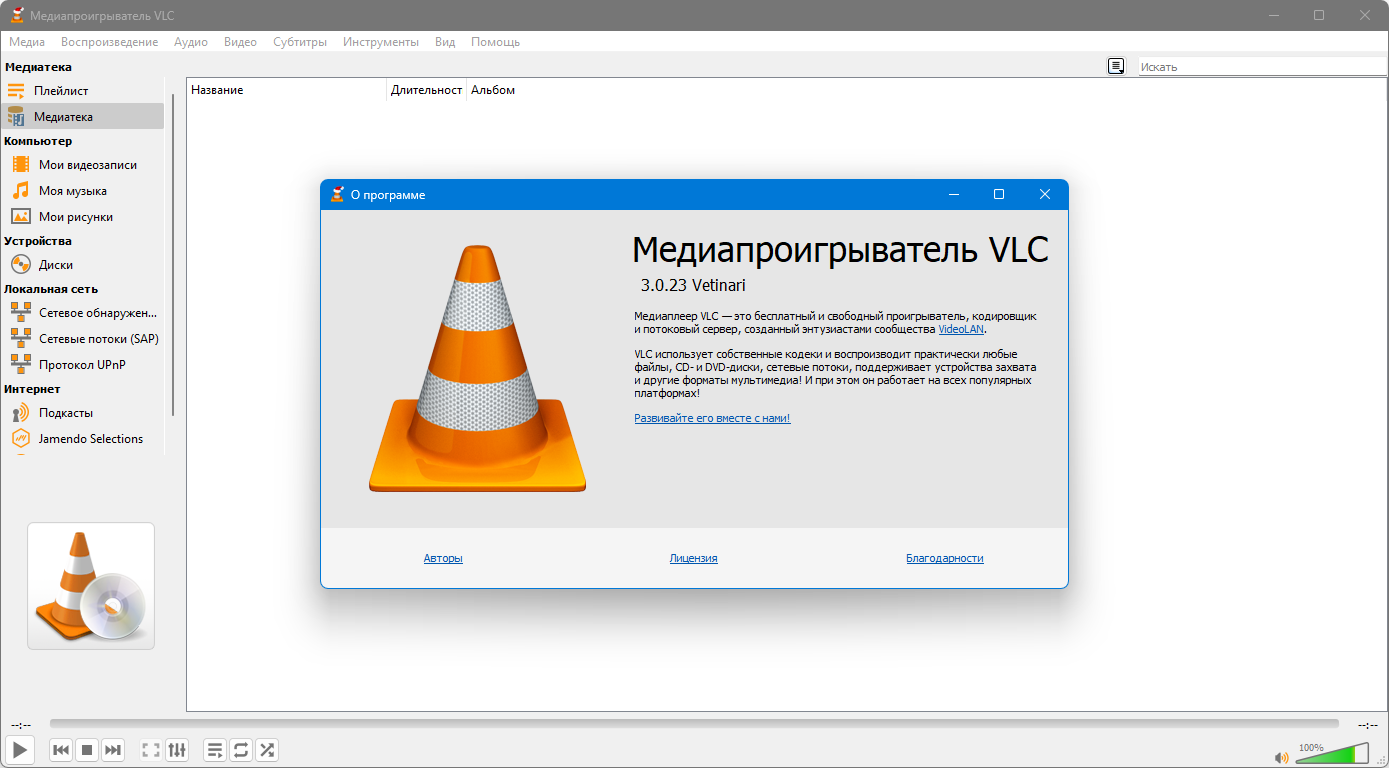Open the Субтитры menu
This screenshot has height=768, width=1389.
click(300, 42)
